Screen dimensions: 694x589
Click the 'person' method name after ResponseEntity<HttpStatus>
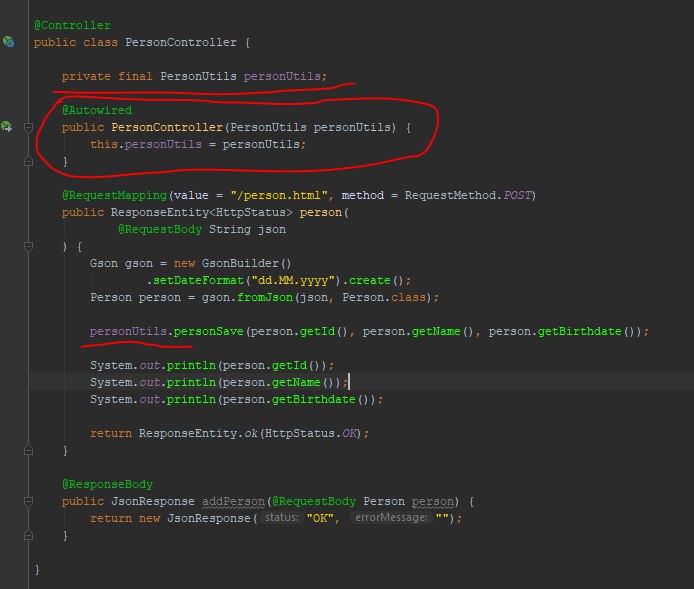(320, 212)
